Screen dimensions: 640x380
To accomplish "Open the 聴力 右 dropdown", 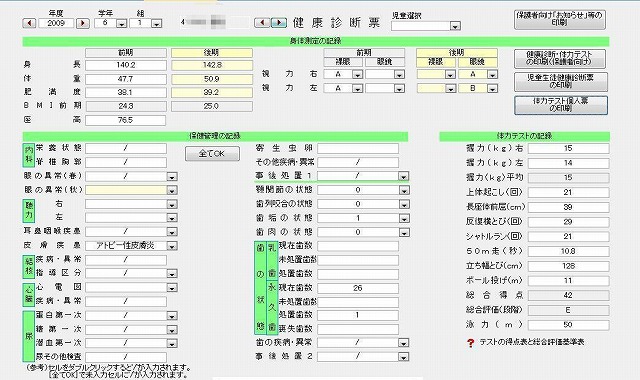I will coord(172,204).
